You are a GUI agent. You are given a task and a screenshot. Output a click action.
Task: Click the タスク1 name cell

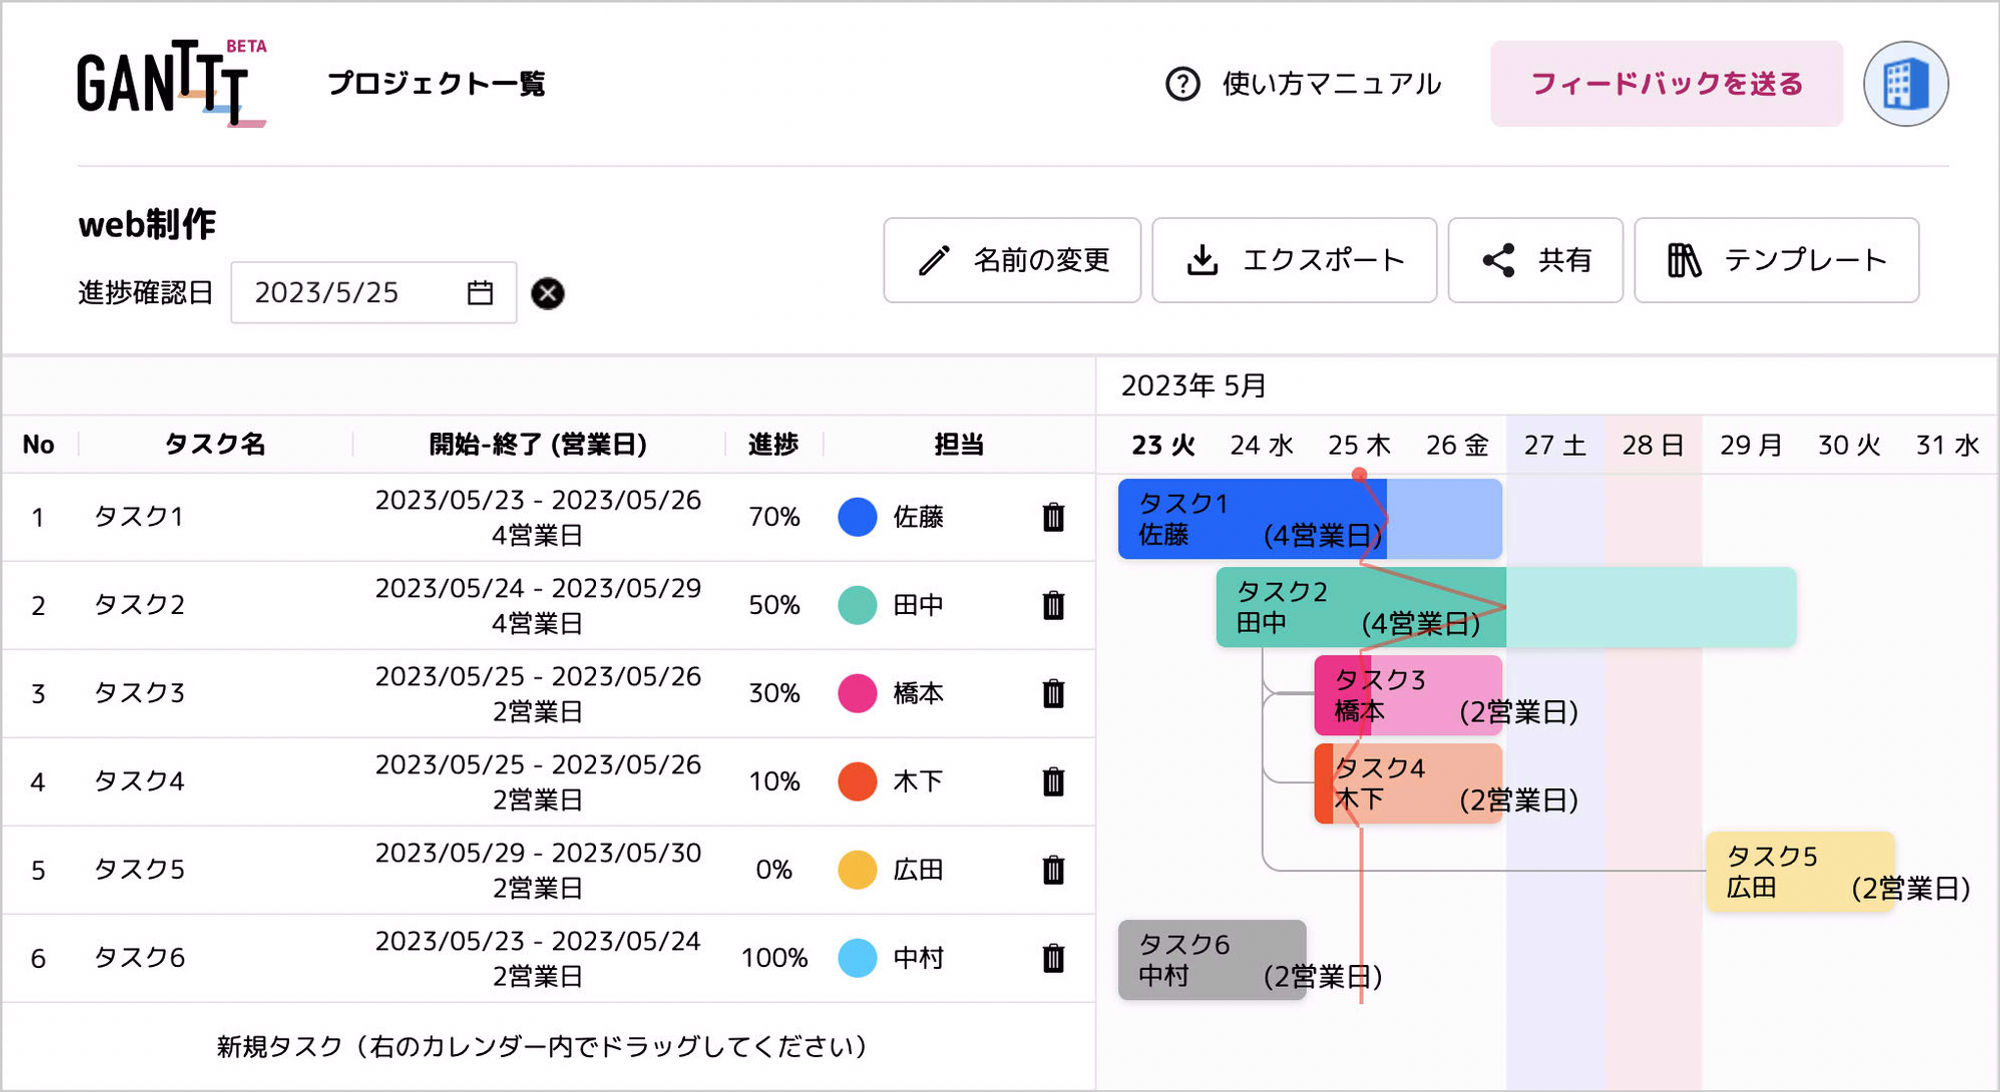[x=139, y=517]
